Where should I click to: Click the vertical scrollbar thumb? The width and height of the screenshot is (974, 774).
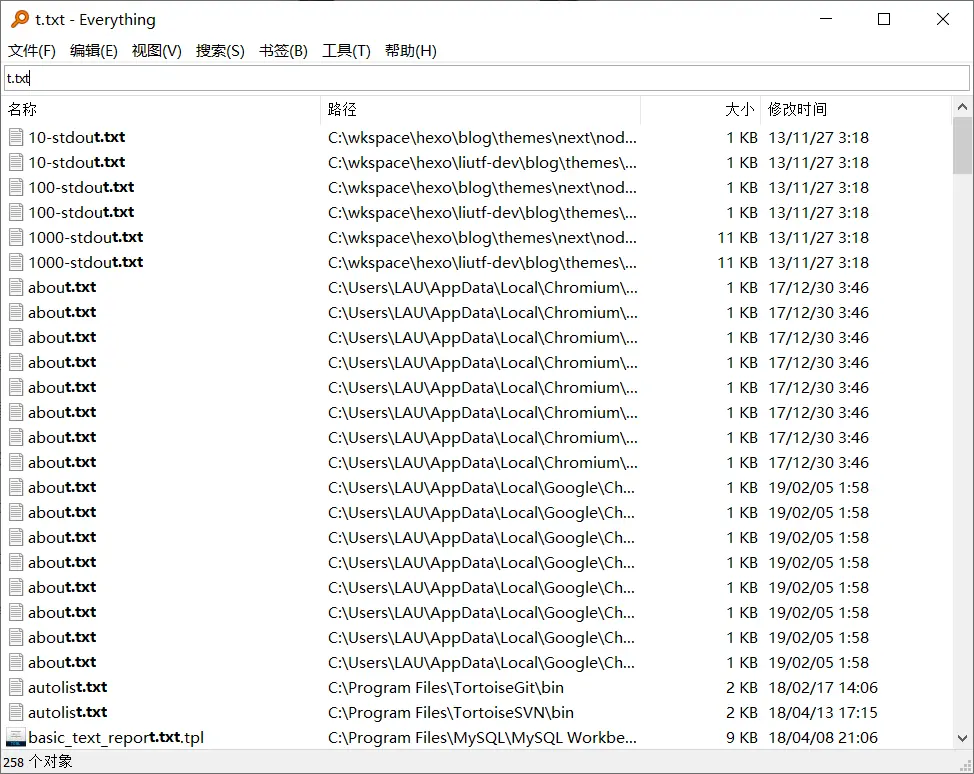pyautogui.click(x=962, y=145)
